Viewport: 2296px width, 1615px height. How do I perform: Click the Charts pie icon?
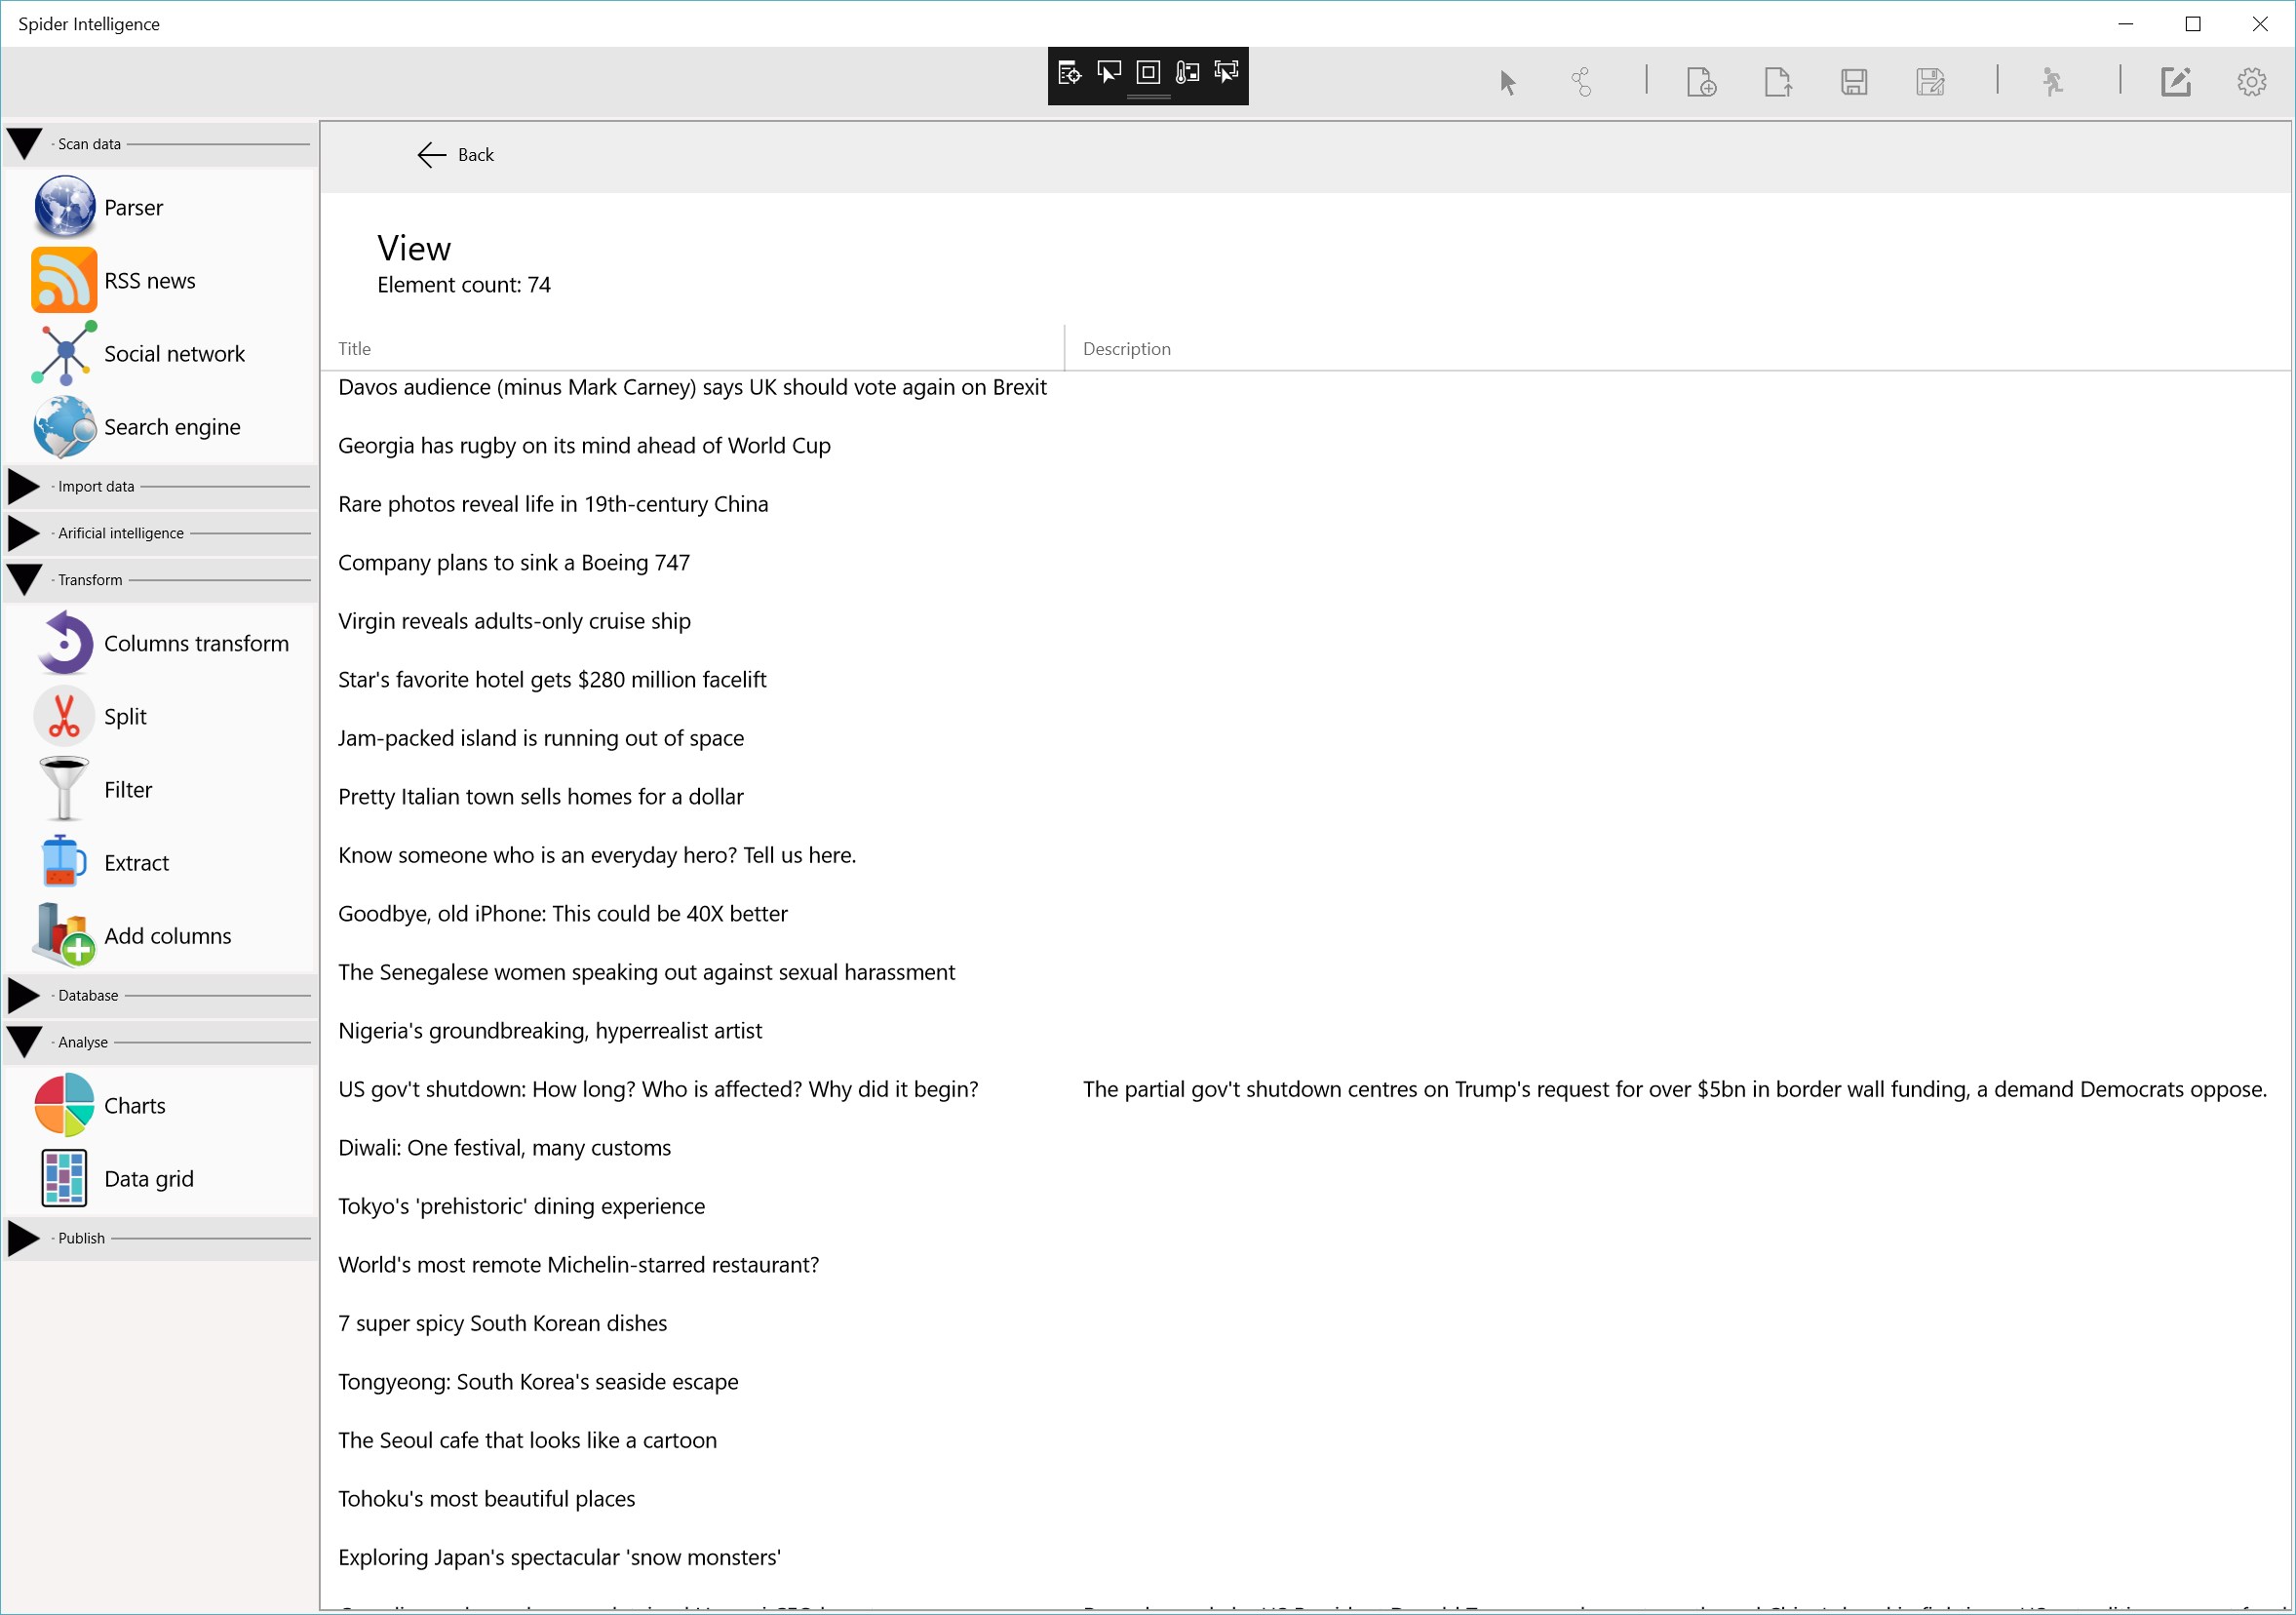click(x=64, y=1105)
